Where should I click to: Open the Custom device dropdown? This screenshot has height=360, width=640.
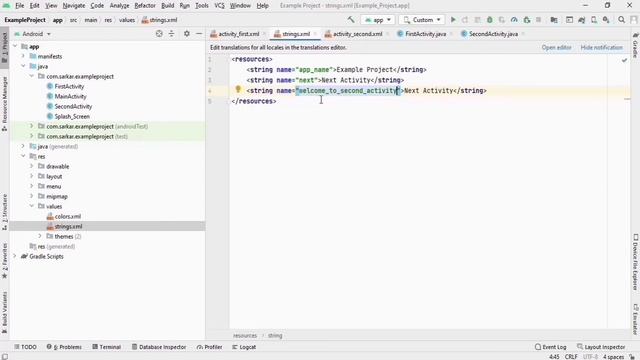tap(422, 20)
